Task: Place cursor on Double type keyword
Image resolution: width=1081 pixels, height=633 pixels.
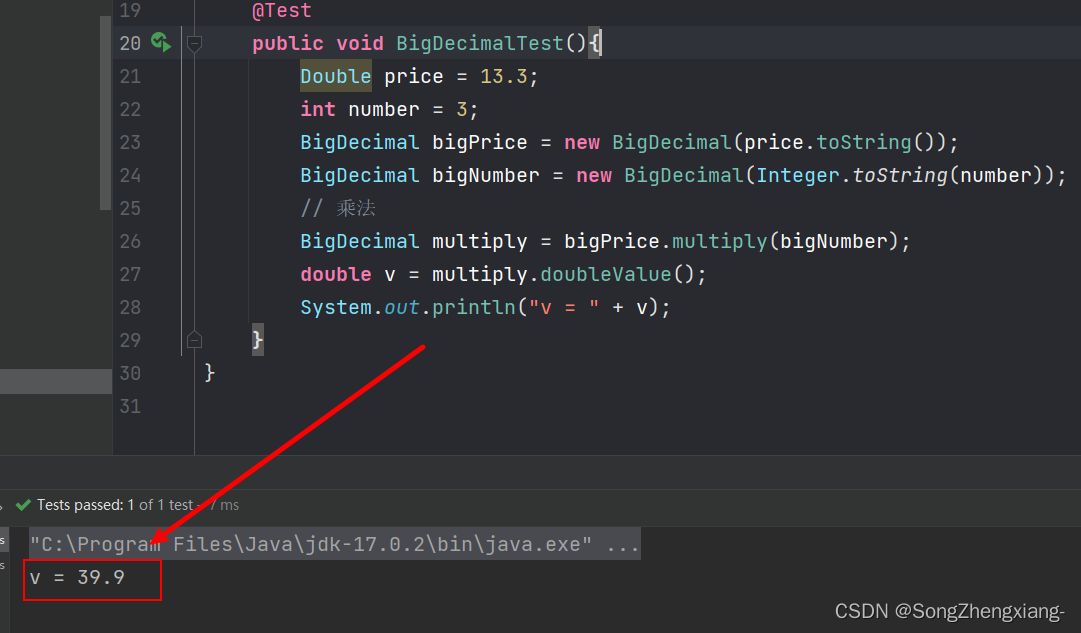Action: (x=336, y=76)
